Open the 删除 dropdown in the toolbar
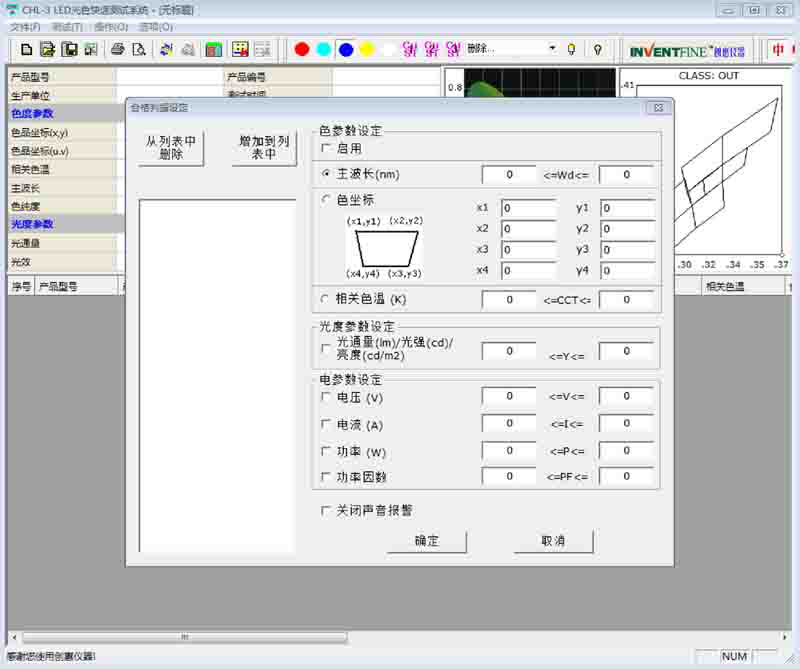 (x=552, y=49)
